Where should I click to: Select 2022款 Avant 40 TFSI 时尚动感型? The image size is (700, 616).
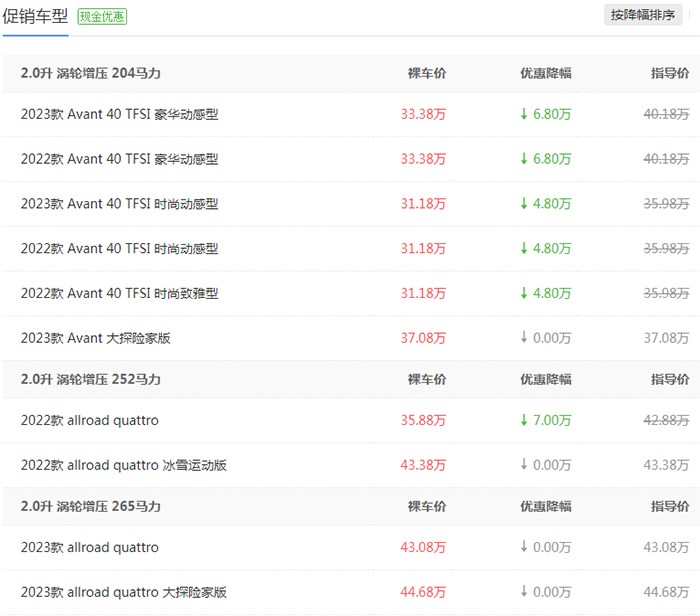(x=119, y=249)
